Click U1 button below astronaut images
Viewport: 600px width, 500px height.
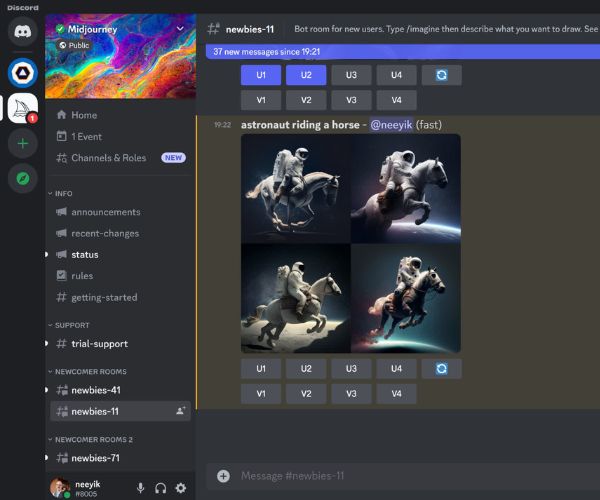(x=261, y=369)
